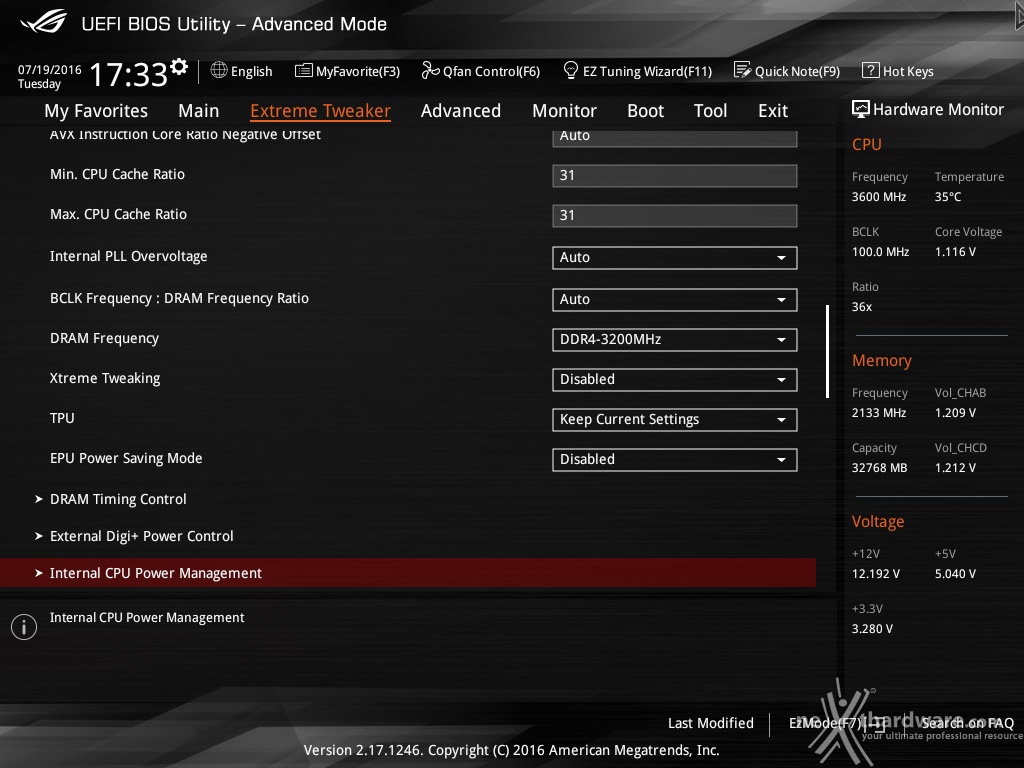Click the EZ Tuning Wizard bulb icon
The image size is (1024, 768).
pos(570,70)
